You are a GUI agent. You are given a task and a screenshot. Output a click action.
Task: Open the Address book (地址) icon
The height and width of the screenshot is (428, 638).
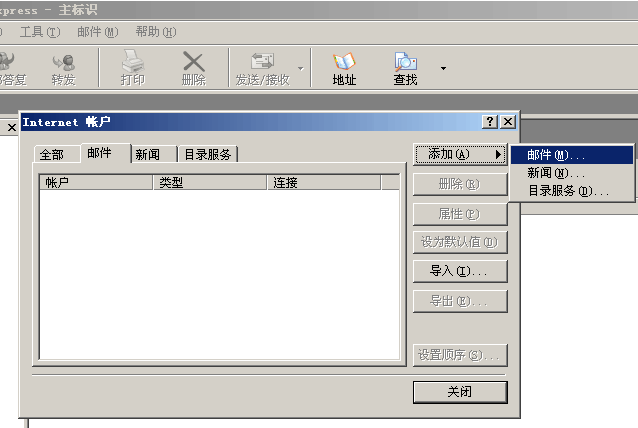[x=344, y=68]
